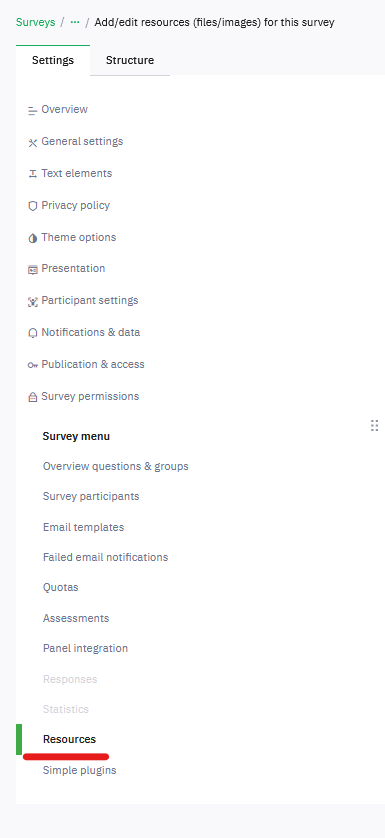Open Overview questions & groups
This screenshot has width=385, height=838.
(116, 466)
